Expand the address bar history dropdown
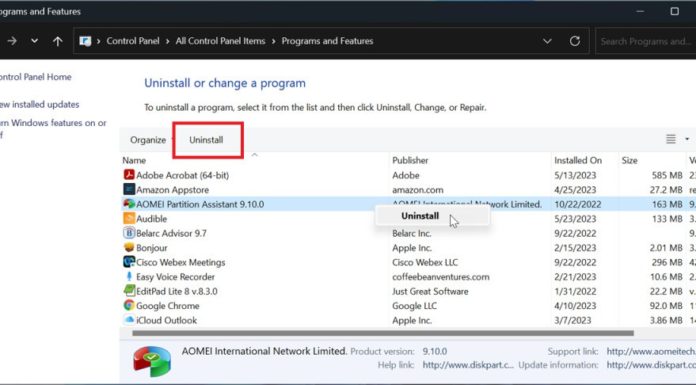This screenshot has width=696, height=385. pos(547,41)
